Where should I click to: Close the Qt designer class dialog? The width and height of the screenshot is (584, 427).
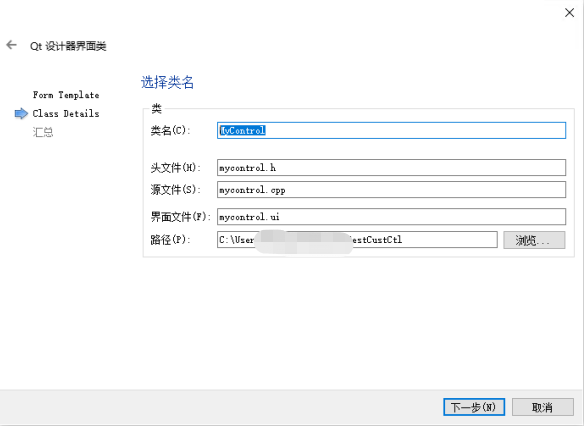click(x=569, y=13)
